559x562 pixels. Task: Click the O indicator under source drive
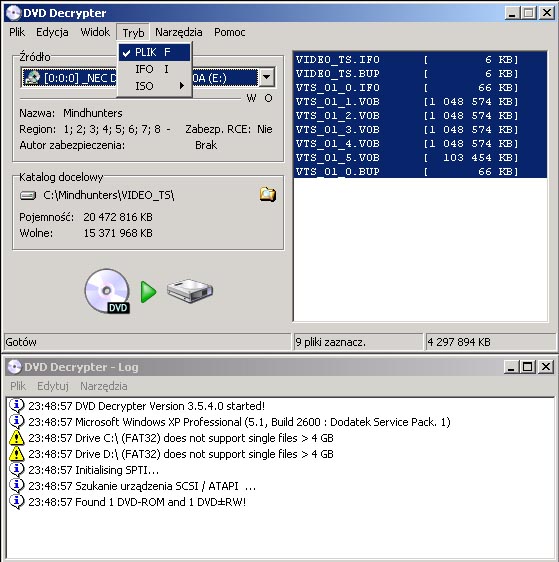click(x=268, y=98)
